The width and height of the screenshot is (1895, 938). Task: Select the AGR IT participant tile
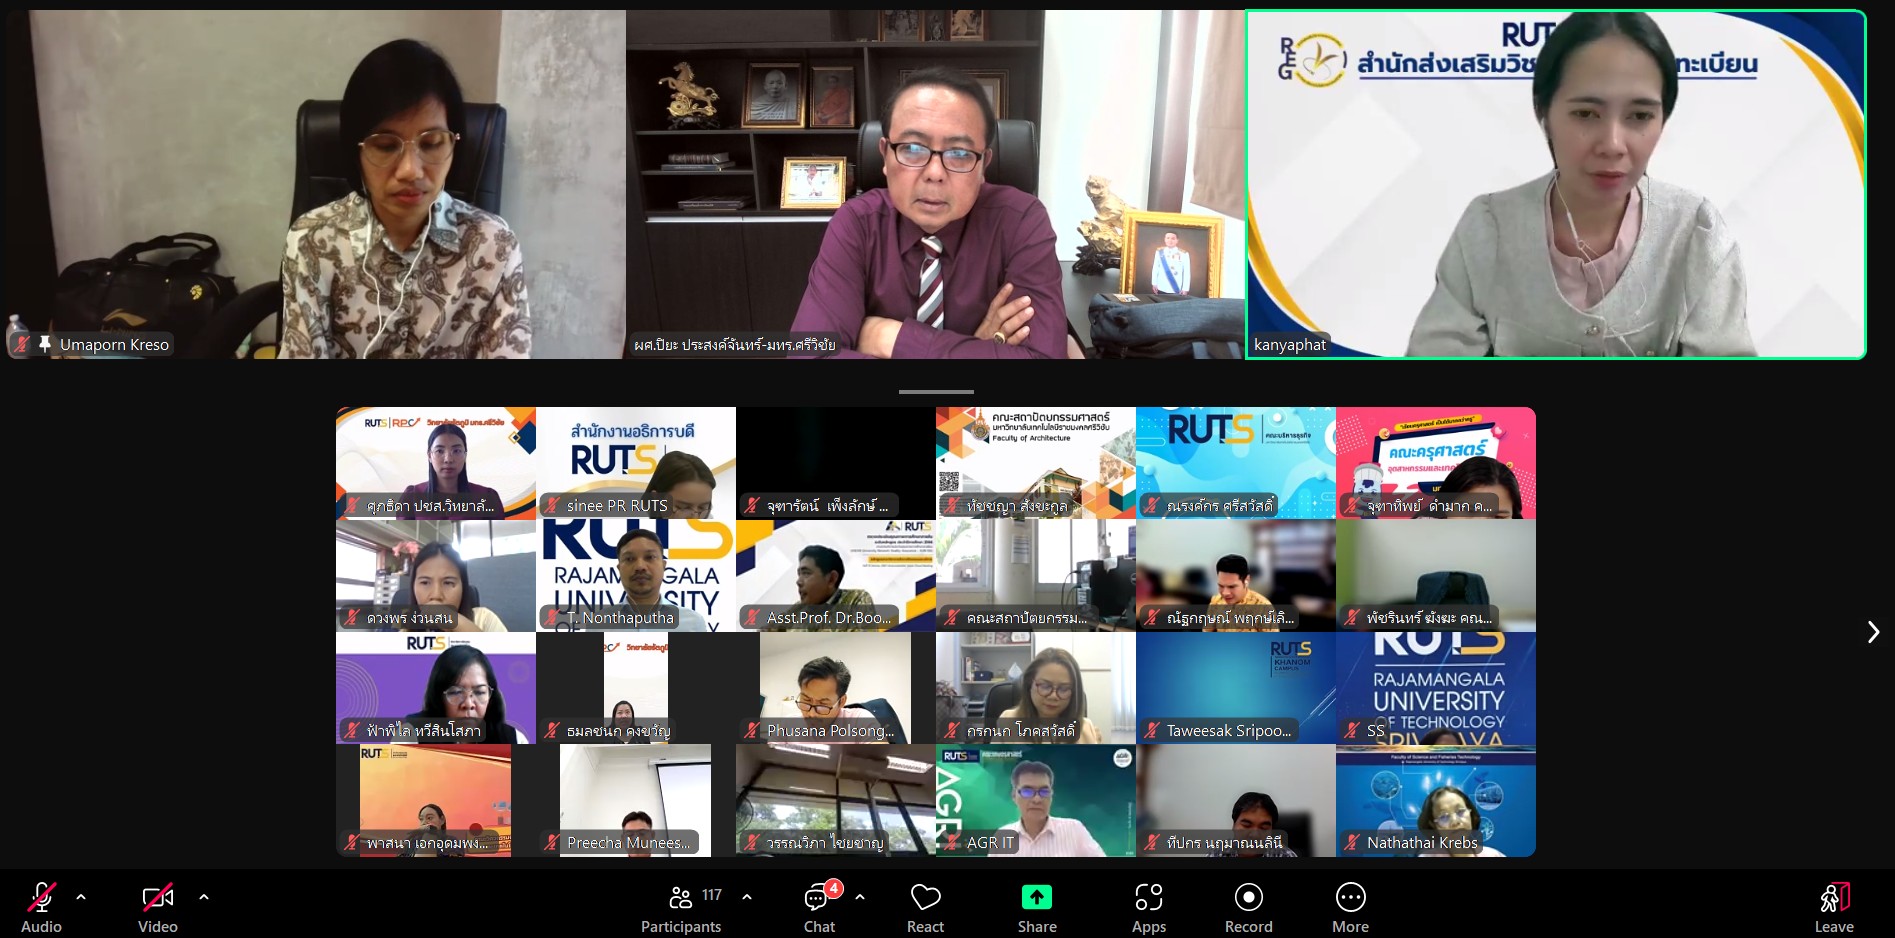(x=1035, y=800)
